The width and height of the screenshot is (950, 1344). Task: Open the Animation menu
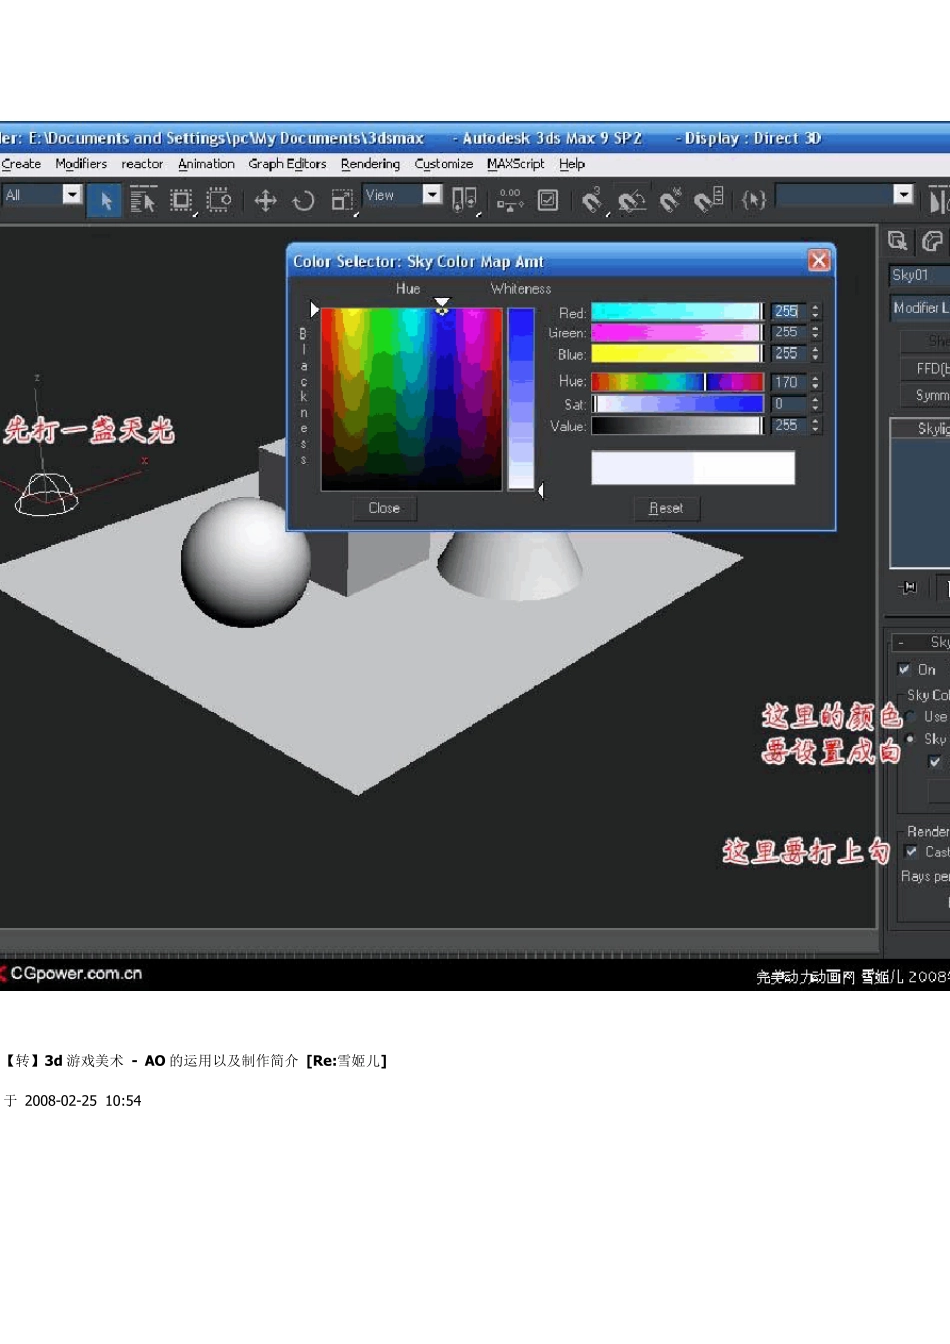206,164
